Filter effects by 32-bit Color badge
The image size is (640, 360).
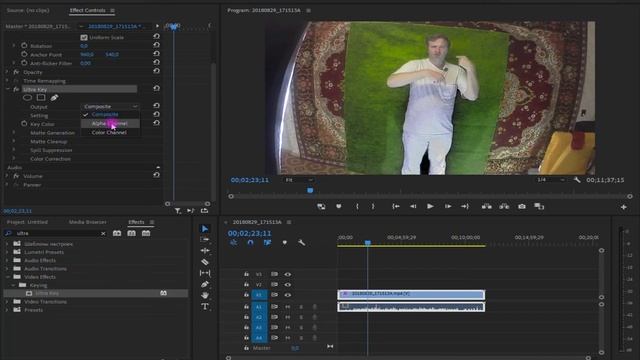(x=131, y=233)
